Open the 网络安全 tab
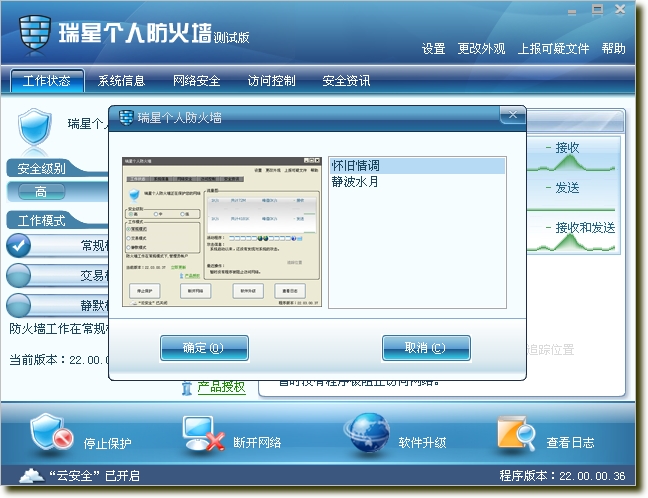Image resolution: width=648 pixels, height=498 pixels. tap(196, 81)
